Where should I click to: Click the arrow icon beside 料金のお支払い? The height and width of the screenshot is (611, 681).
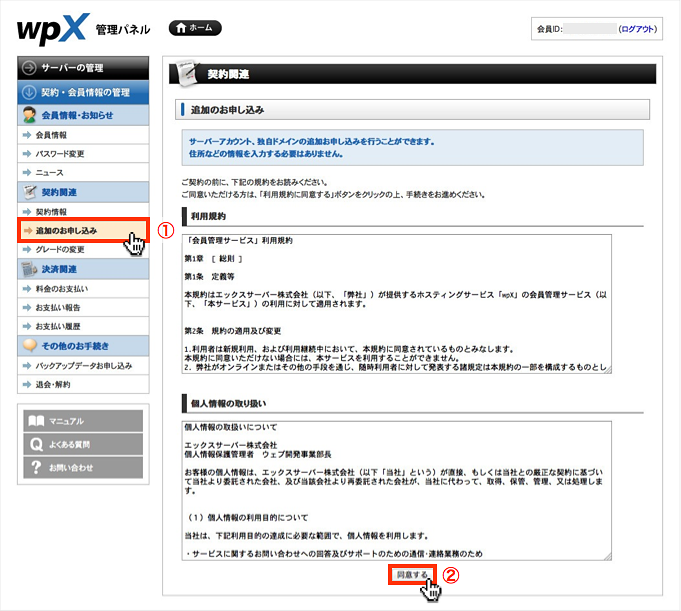(x=27, y=289)
